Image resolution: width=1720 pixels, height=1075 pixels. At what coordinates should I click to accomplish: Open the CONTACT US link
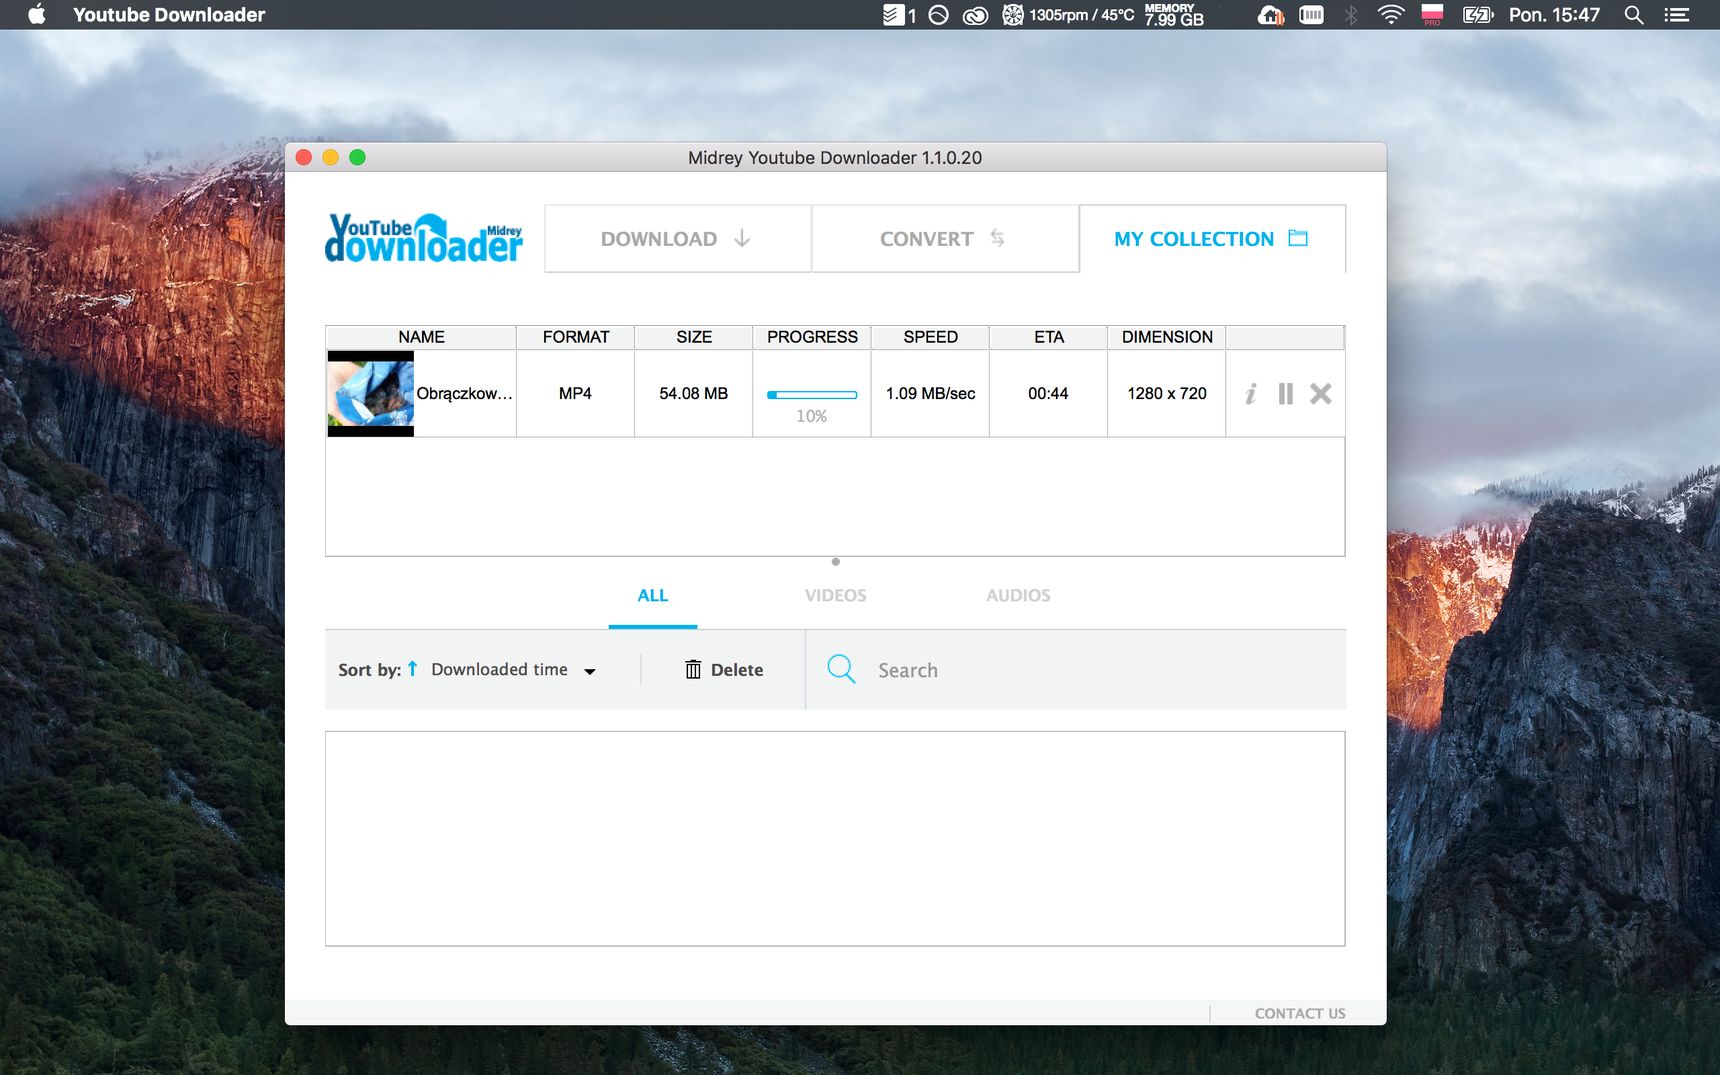tap(1300, 1013)
